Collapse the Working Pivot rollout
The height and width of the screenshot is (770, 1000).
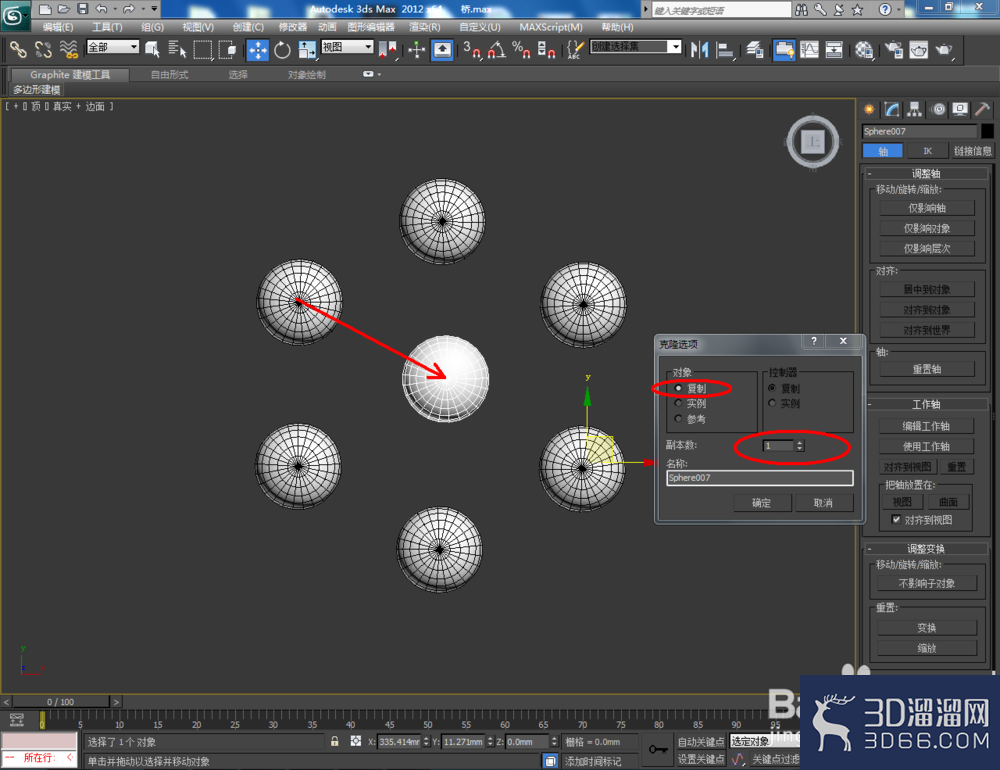pyautogui.click(x=925, y=404)
